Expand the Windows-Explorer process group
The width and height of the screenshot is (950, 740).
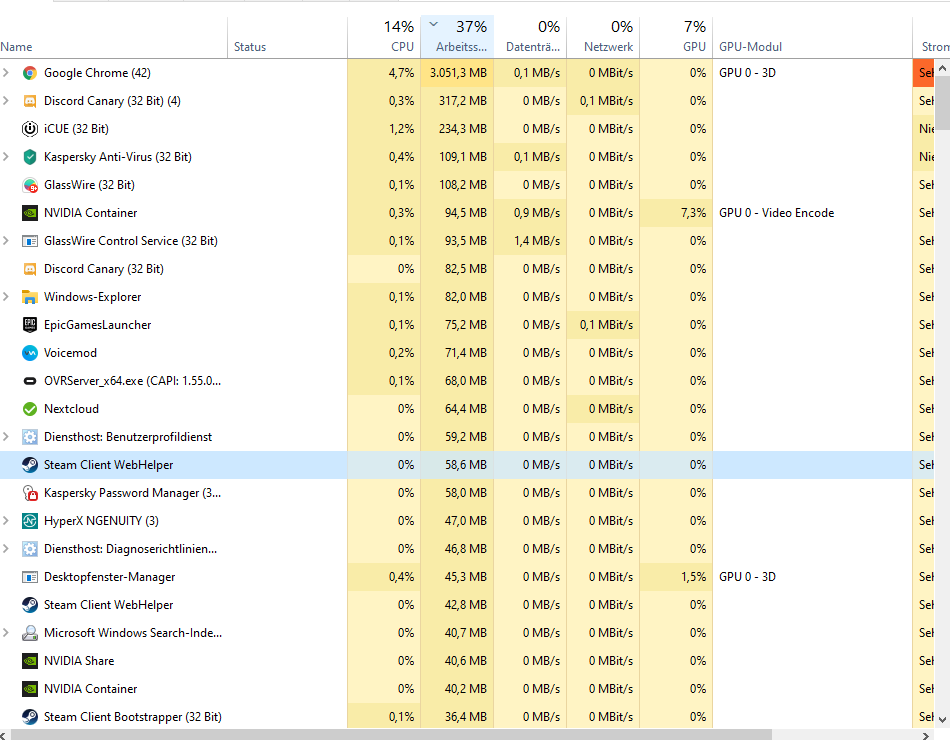[6, 296]
